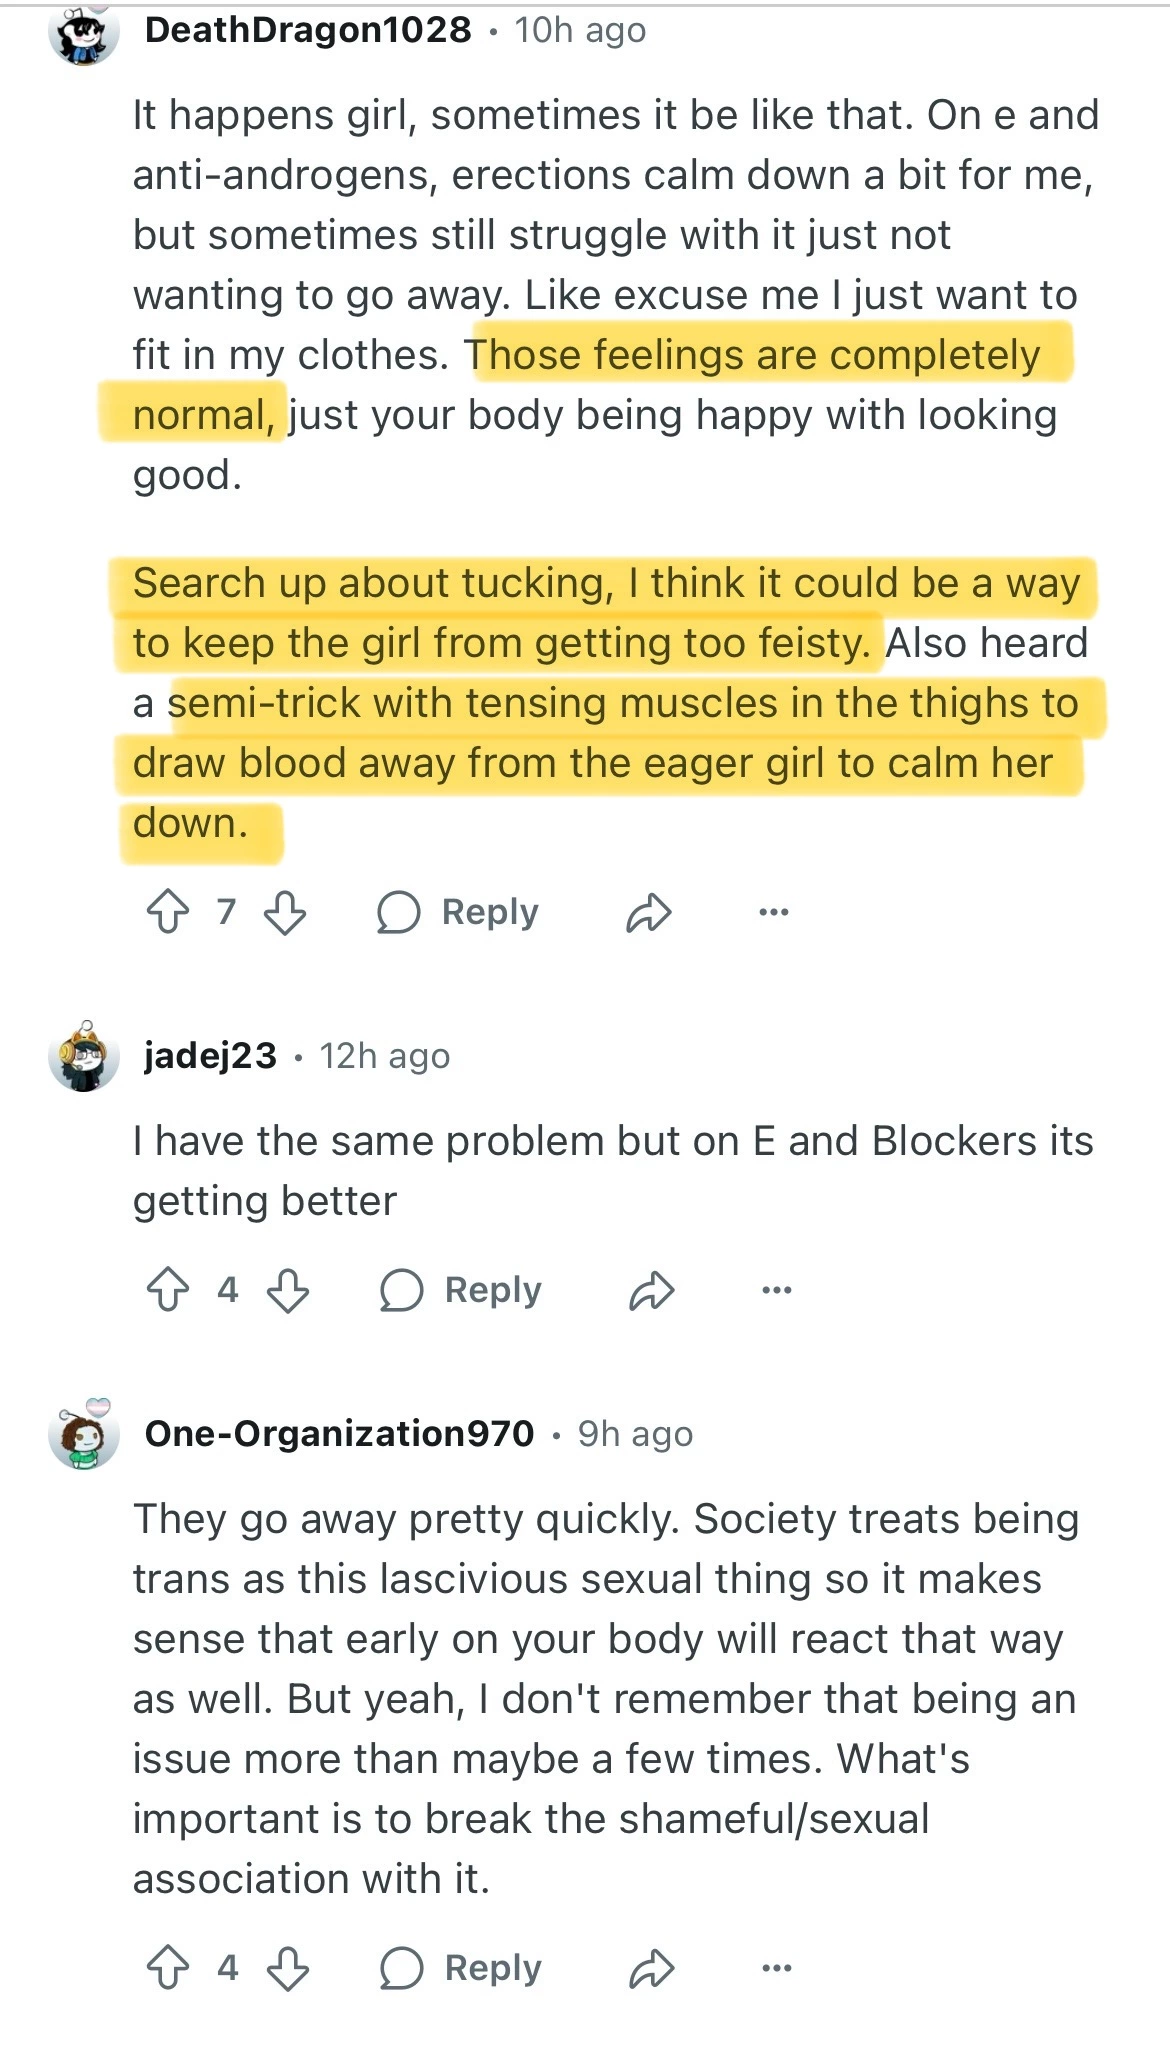Open more options on One-Organization970's comment
This screenshot has height=2048, width=1170.
776,1968
